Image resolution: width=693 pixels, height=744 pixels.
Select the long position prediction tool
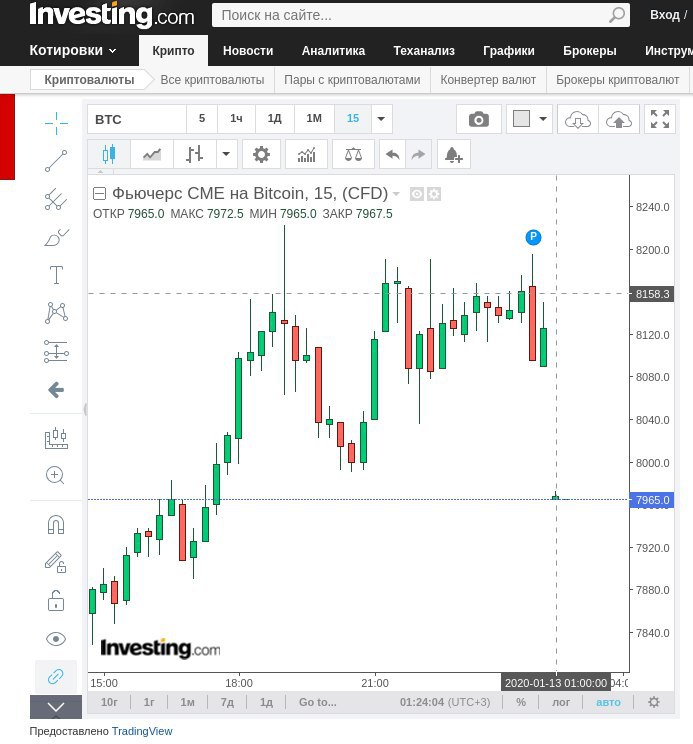(56, 352)
